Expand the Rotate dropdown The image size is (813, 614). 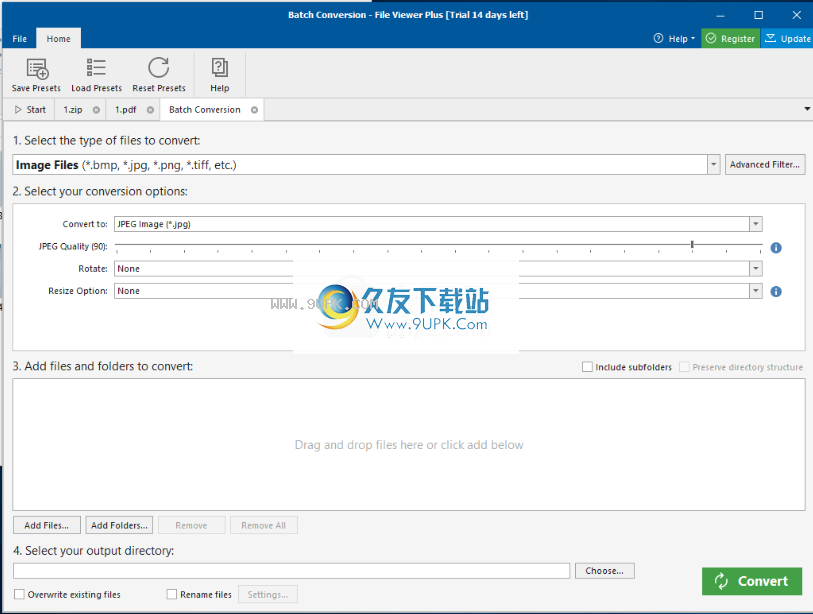tap(755, 269)
